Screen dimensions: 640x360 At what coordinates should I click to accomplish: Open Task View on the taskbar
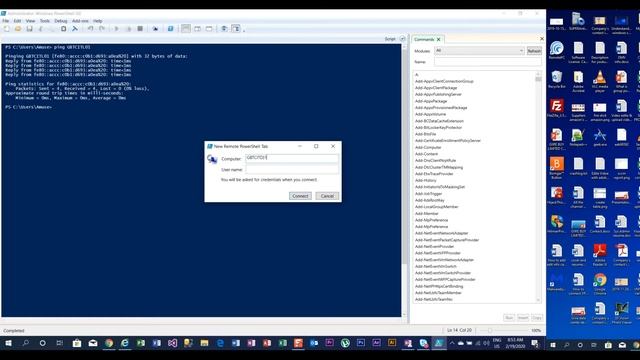(60, 343)
